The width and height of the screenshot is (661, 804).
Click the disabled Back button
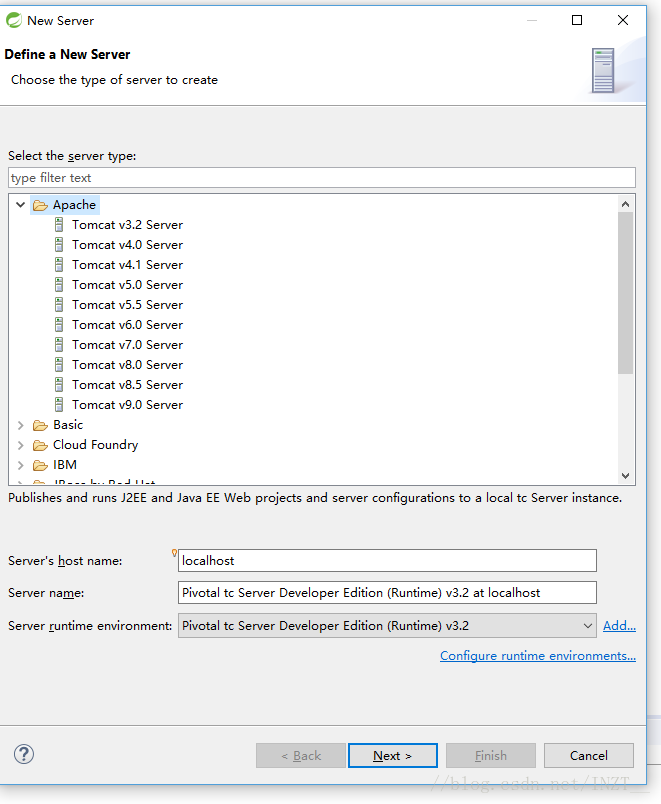pyautogui.click(x=301, y=755)
